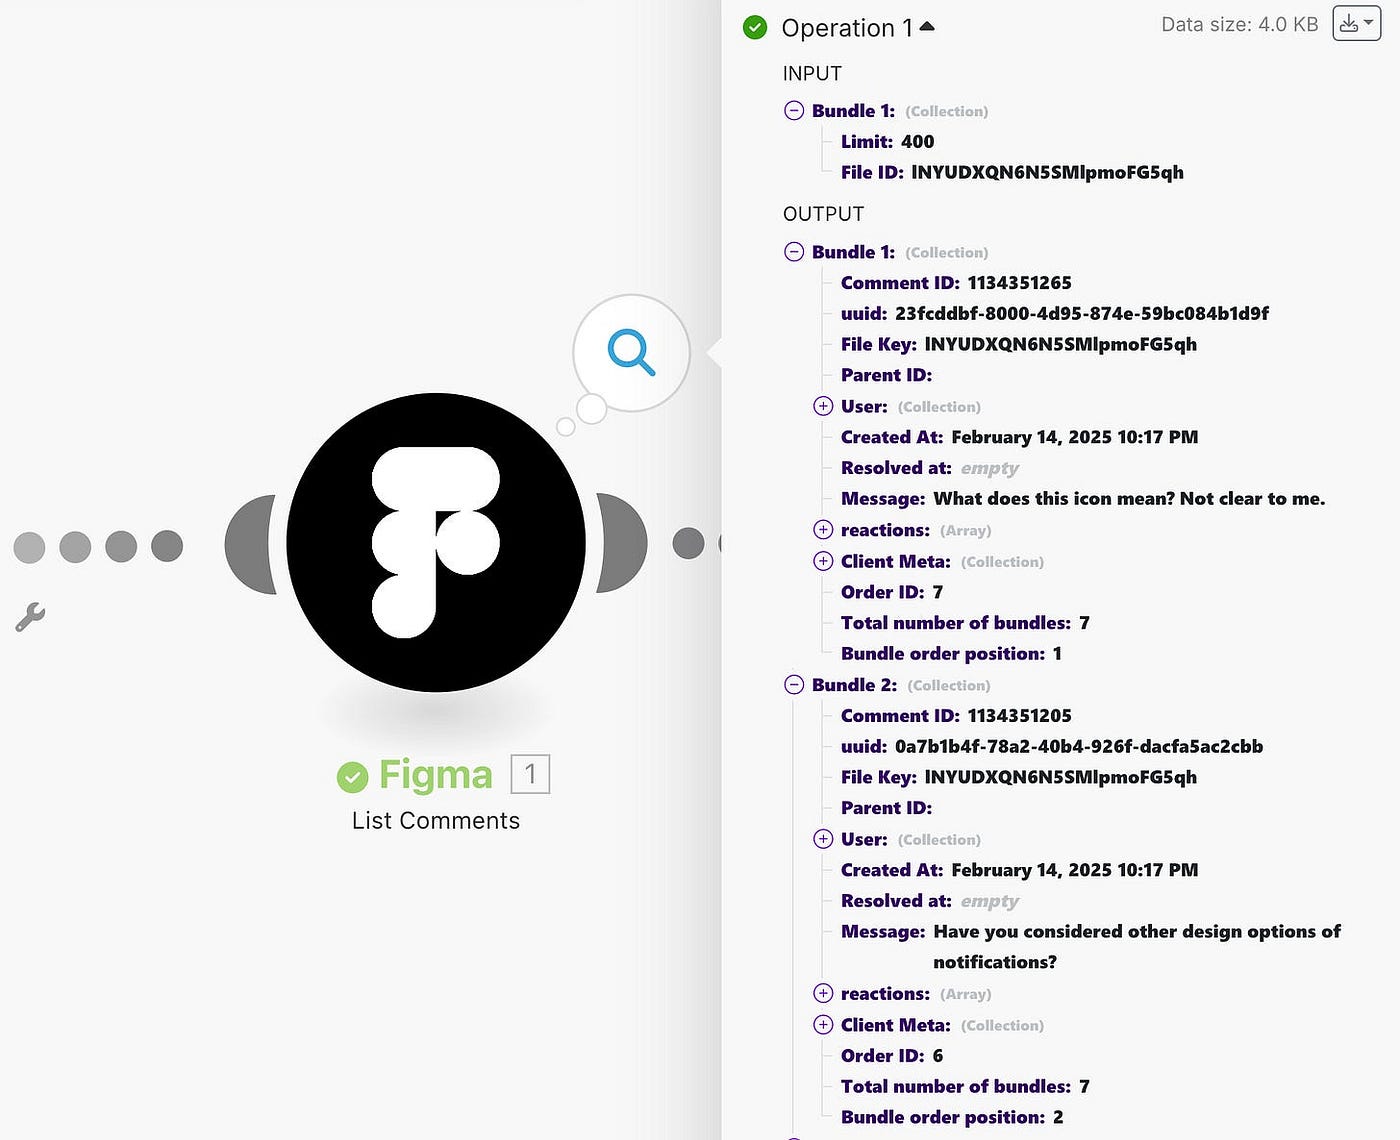Select Bundle order position: 1

tap(951, 654)
